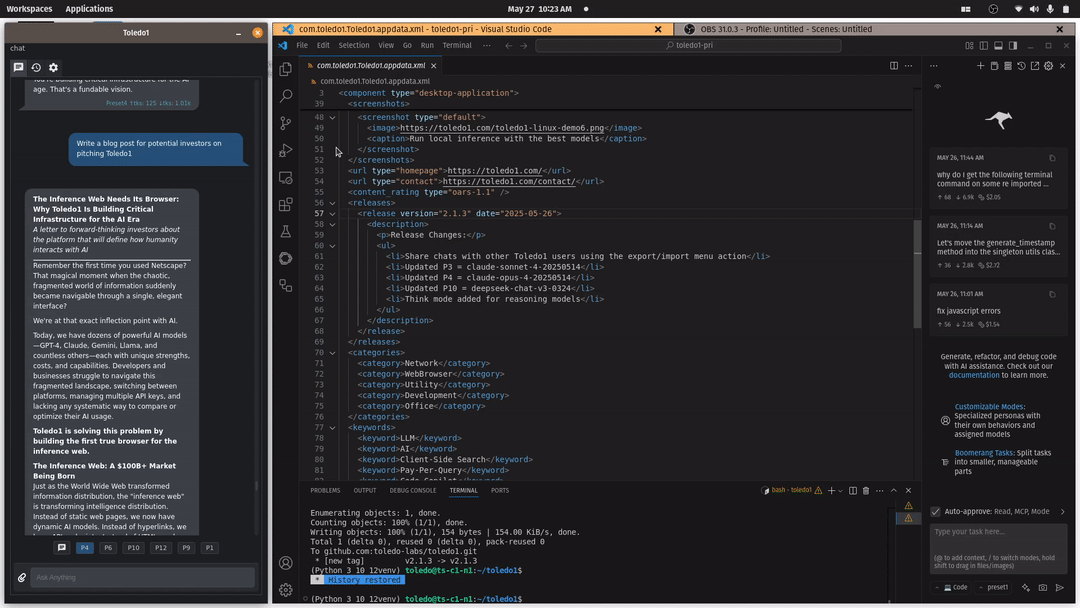This screenshot has height=608, width=1080.
Task: Select the P10 preset in Toledo1
Action: coord(133,548)
